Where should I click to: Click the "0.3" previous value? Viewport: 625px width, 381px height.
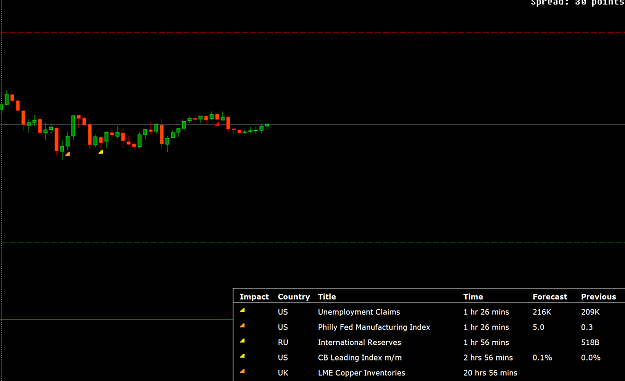point(587,327)
